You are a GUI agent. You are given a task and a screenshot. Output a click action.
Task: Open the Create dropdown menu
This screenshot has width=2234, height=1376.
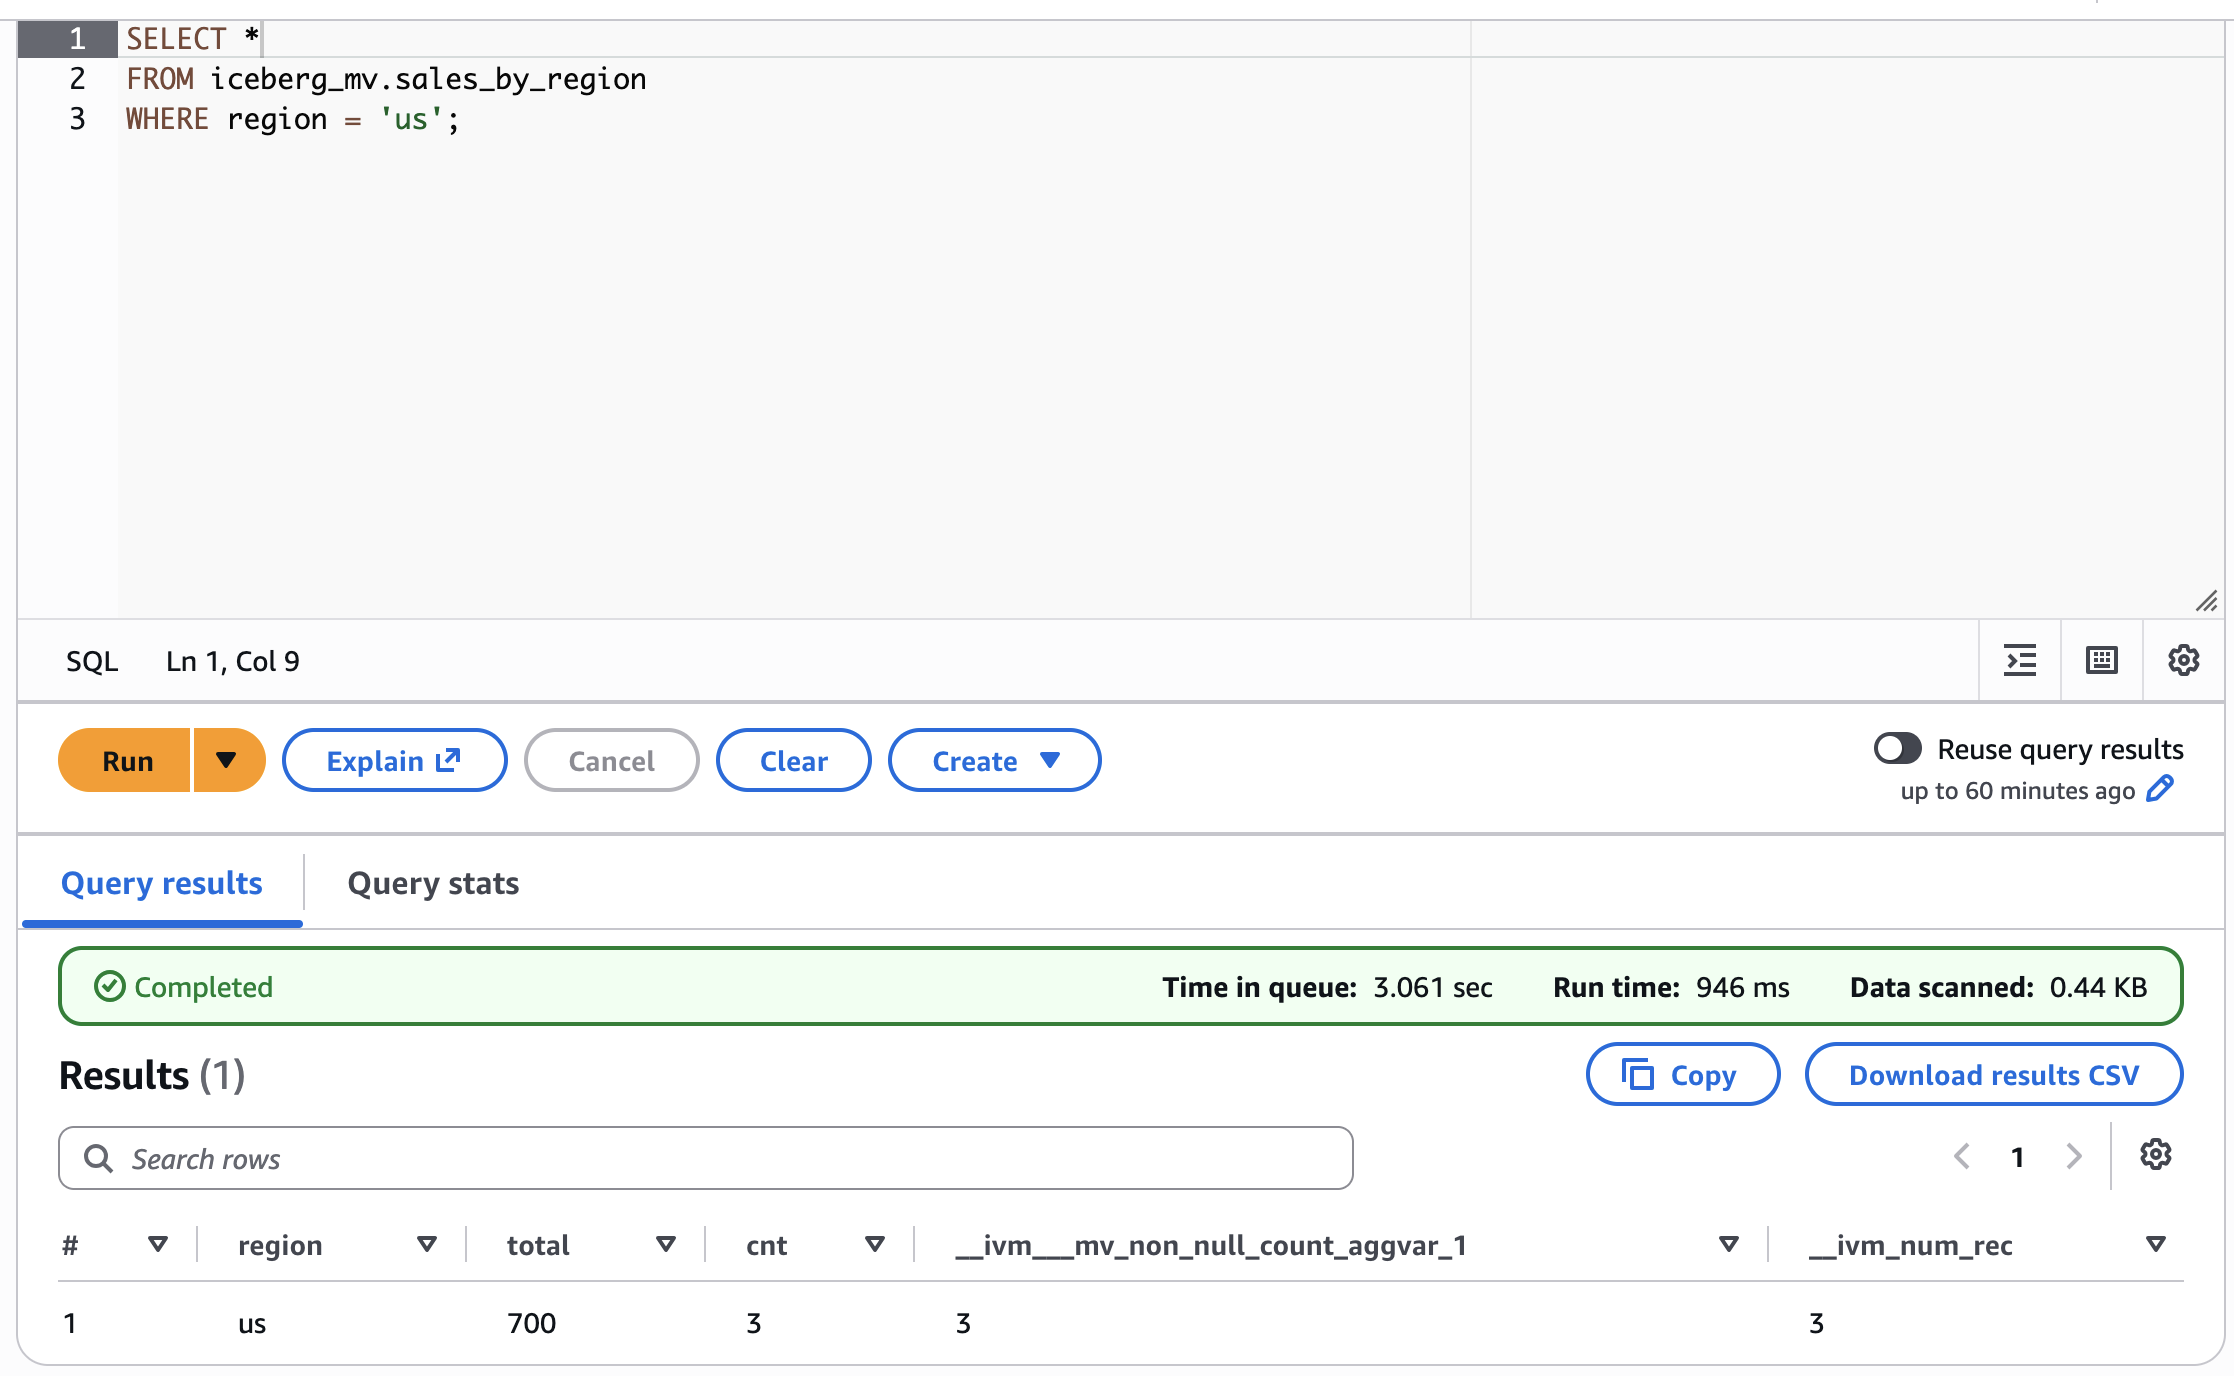pos(994,760)
